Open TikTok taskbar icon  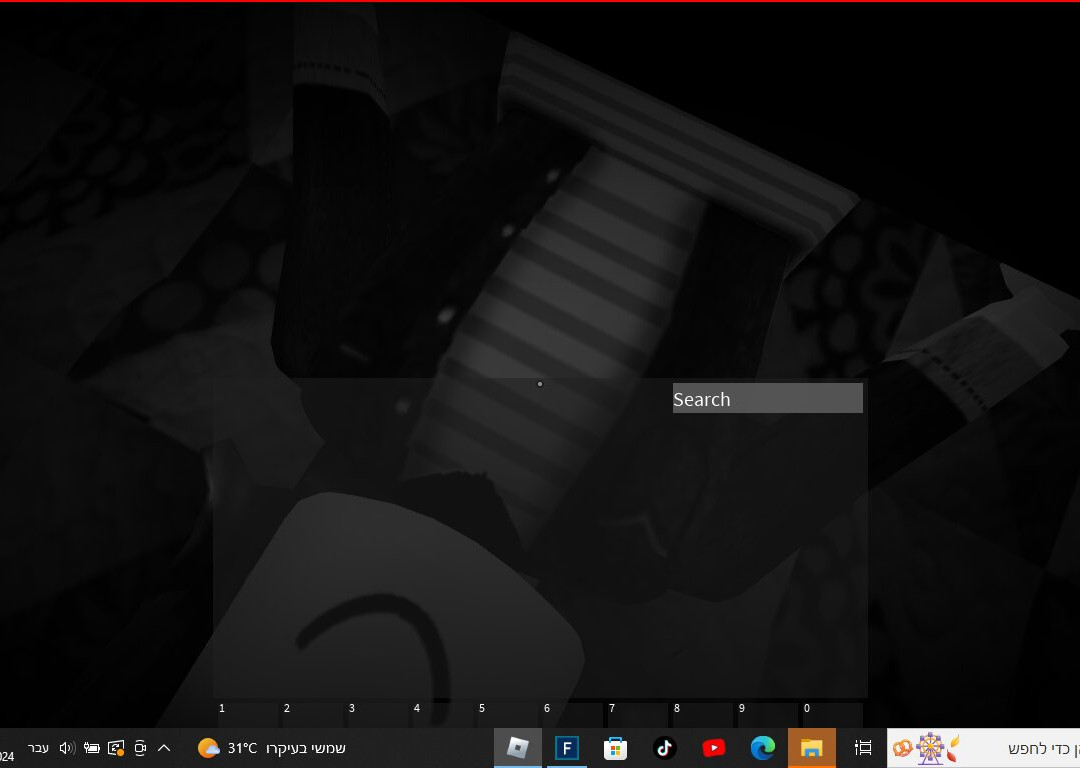tap(664, 748)
